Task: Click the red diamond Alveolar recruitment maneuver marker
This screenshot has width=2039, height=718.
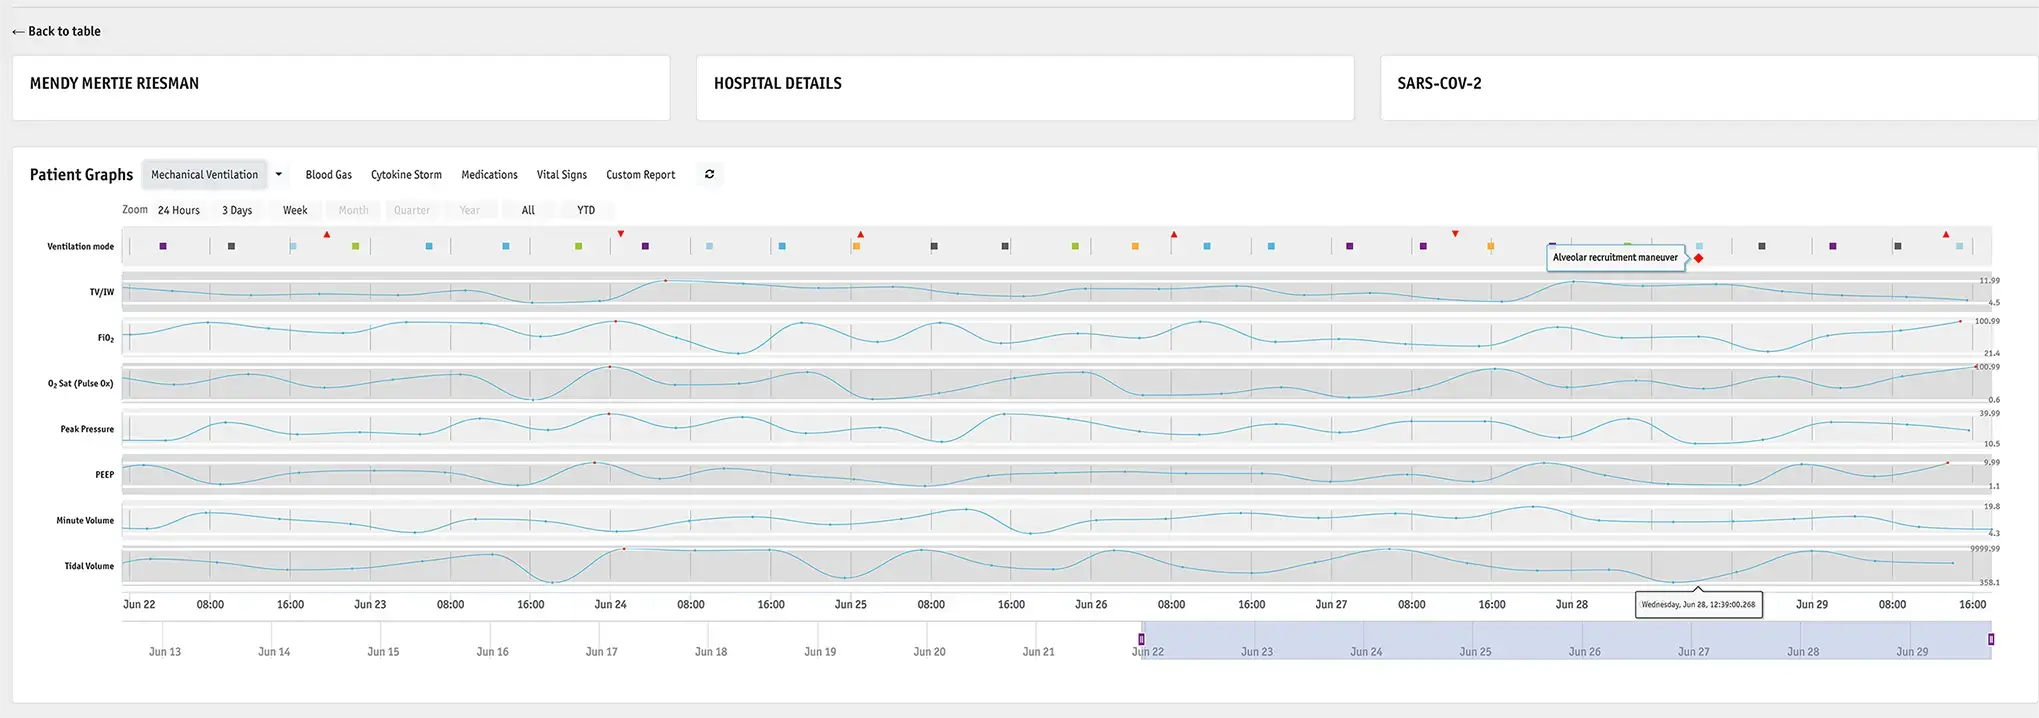Action: click(1698, 258)
